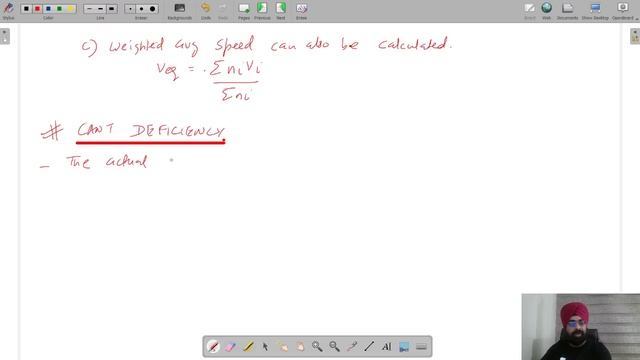The image size is (640, 360).
Task: Open the OpenBoard menu
Action: pyautogui.click(x=623, y=11)
